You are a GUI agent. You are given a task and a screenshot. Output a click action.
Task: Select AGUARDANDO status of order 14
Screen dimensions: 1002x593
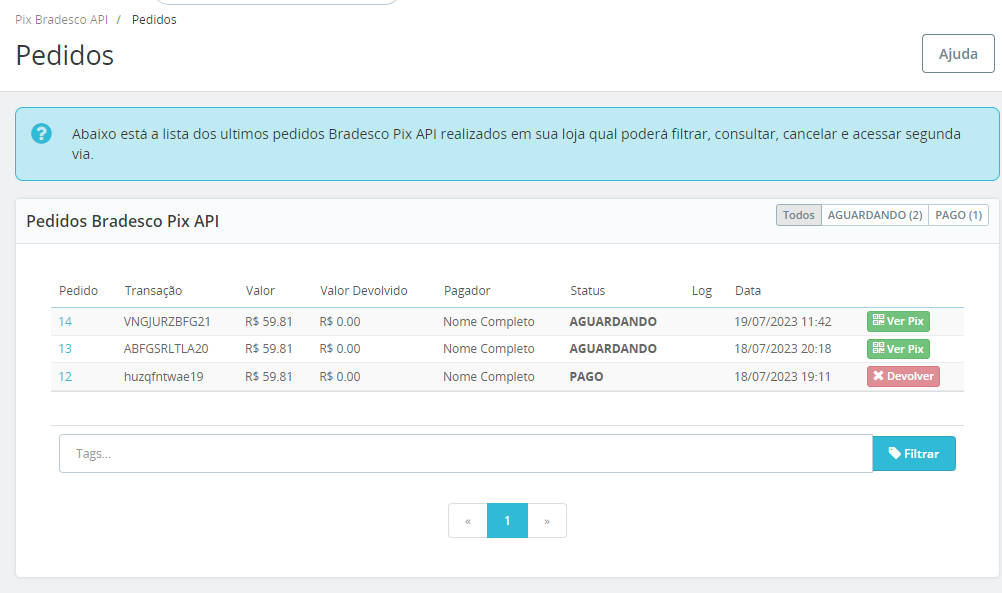[613, 321]
